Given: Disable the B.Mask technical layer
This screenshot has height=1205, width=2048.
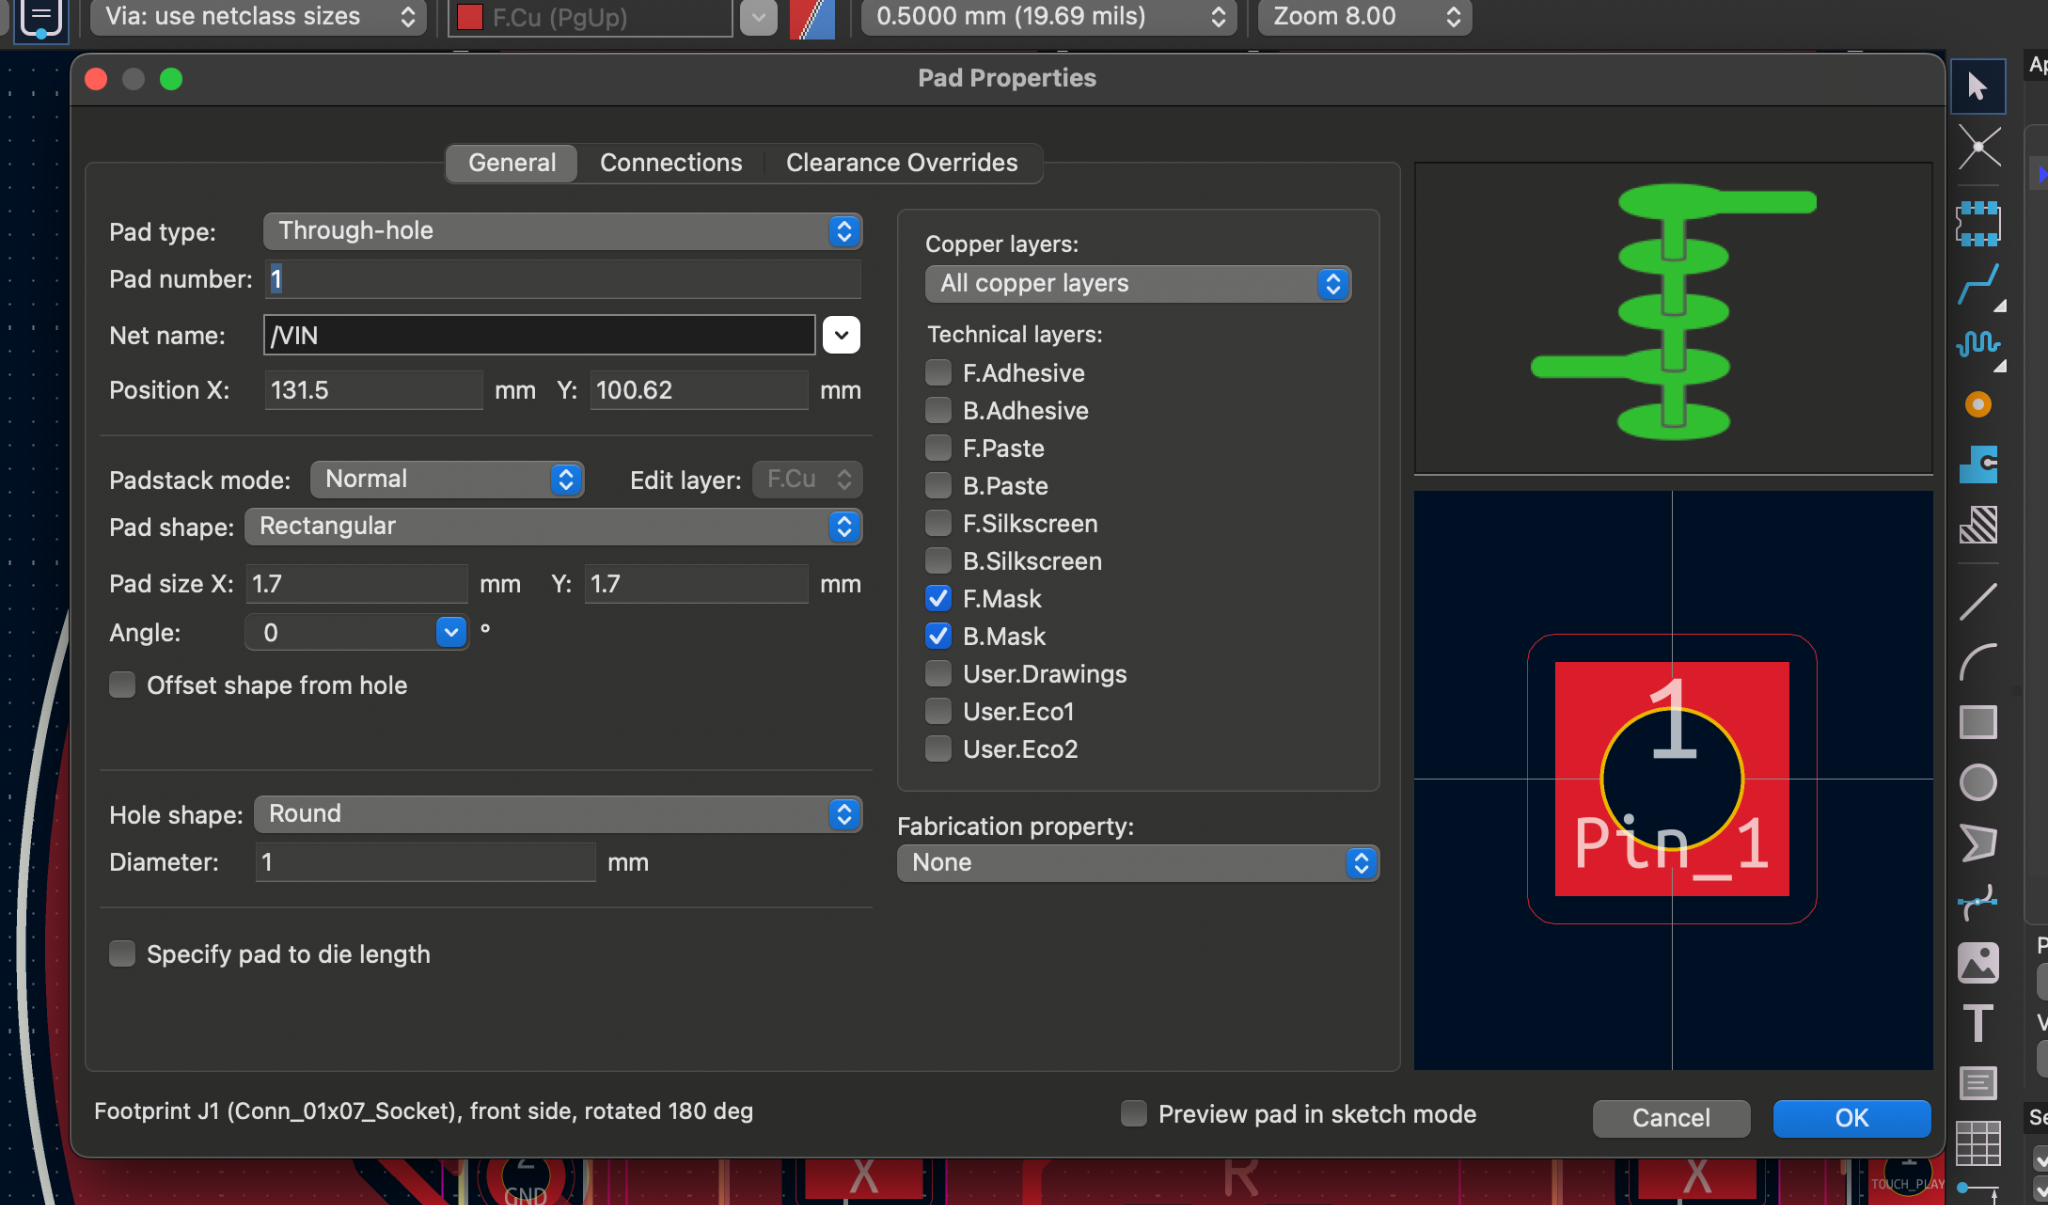Looking at the screenshot, I should [x=938, y=636].
